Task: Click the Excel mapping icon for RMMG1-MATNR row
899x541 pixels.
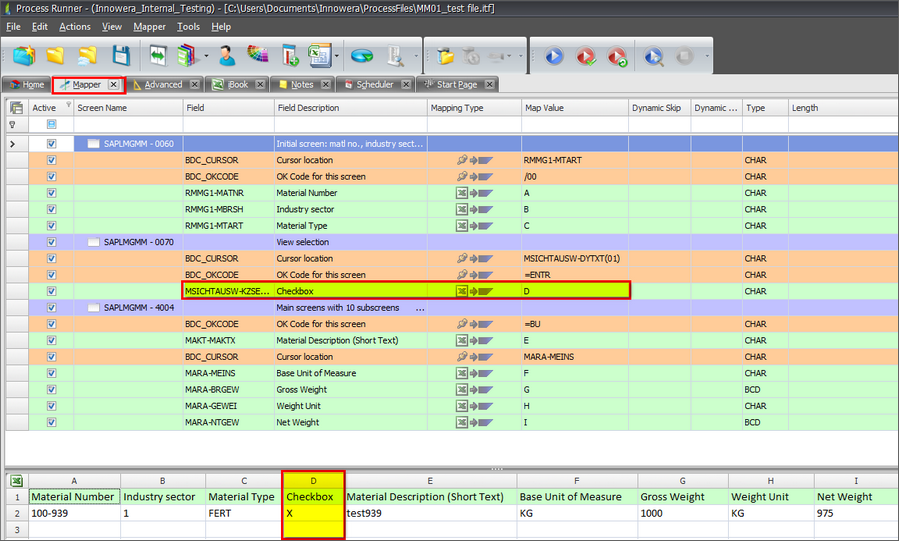Action: pos(462,193)
